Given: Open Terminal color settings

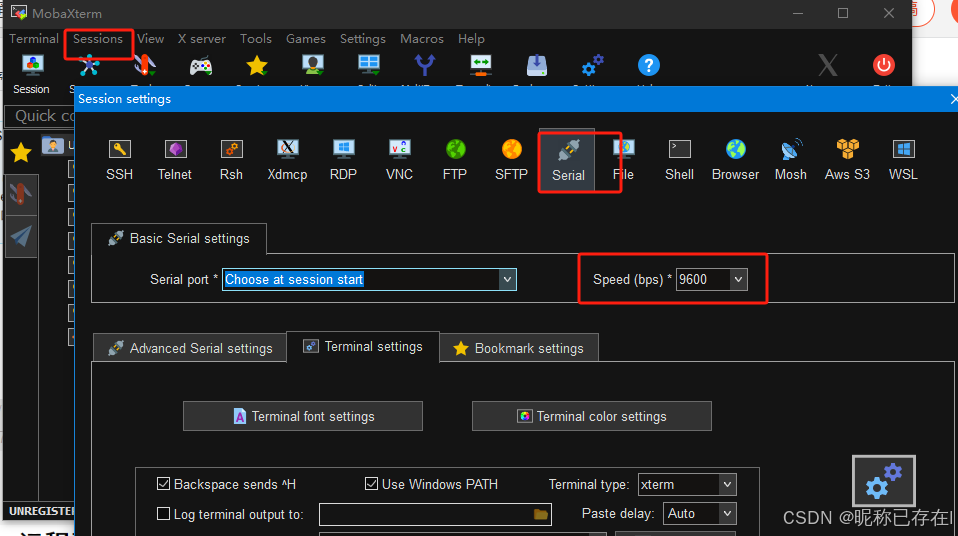Looking at the screenshot, I should [x=591, y=416].
